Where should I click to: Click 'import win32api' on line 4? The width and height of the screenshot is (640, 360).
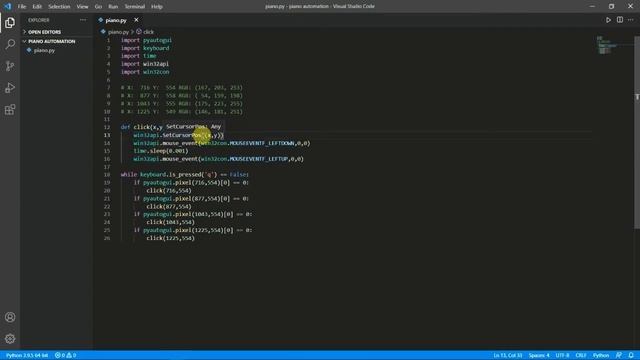[x=145, y=64]
